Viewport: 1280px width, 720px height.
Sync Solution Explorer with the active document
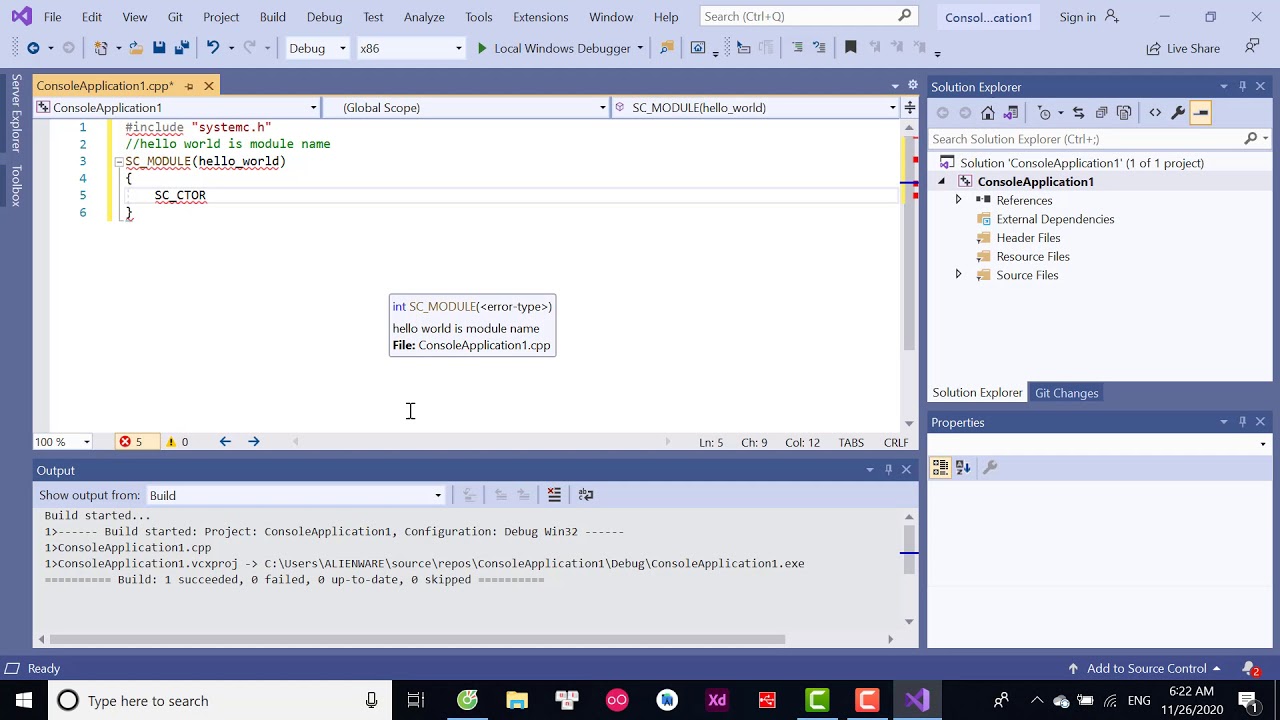(1078, 113)
